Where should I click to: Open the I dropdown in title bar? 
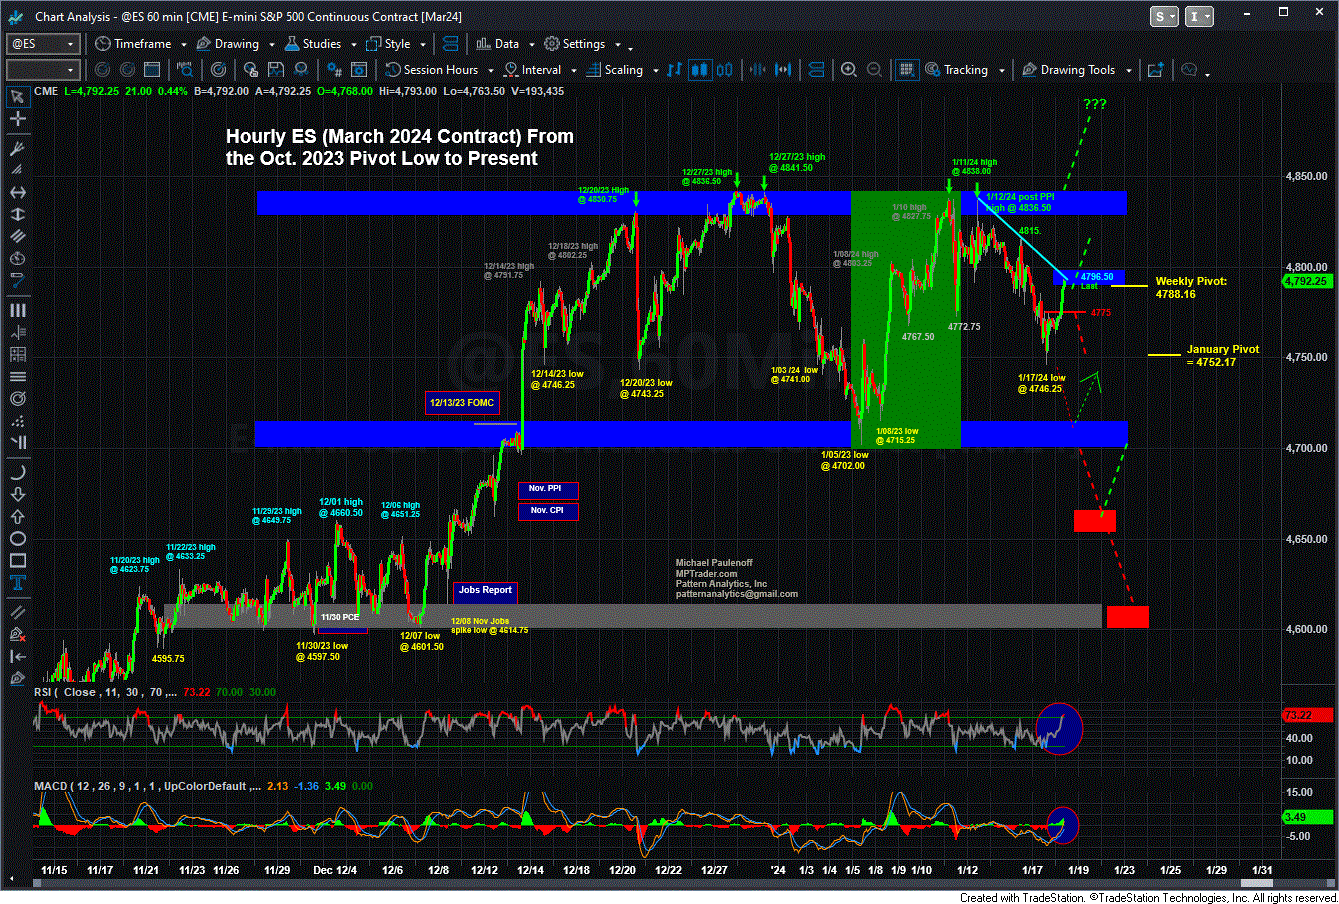tap(1199, 16)
